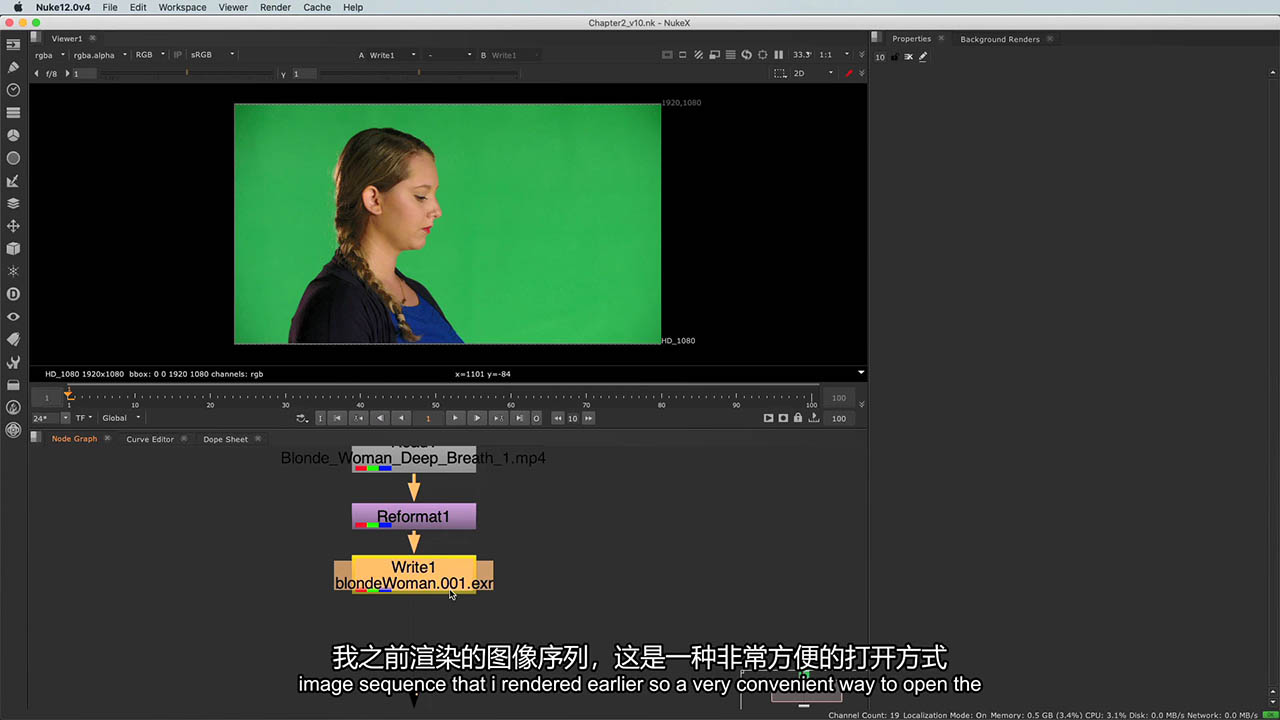This screenshot has width=1280, height=720.
Task: Open the Render menu
Action: click(x=275, y=7)
